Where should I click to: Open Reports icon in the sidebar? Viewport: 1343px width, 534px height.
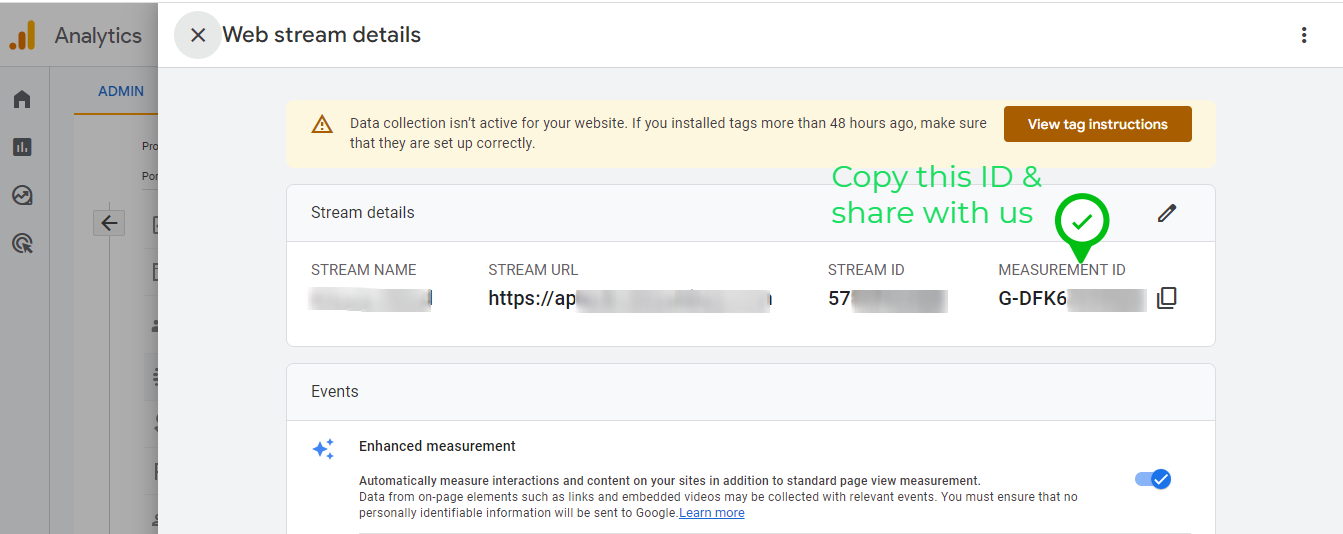click(x=22, y=147)
